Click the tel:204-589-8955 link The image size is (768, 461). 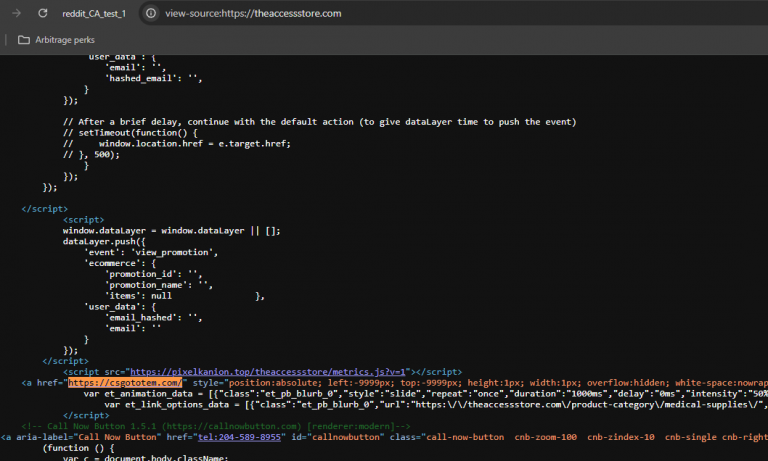click(x=239, y=437)
